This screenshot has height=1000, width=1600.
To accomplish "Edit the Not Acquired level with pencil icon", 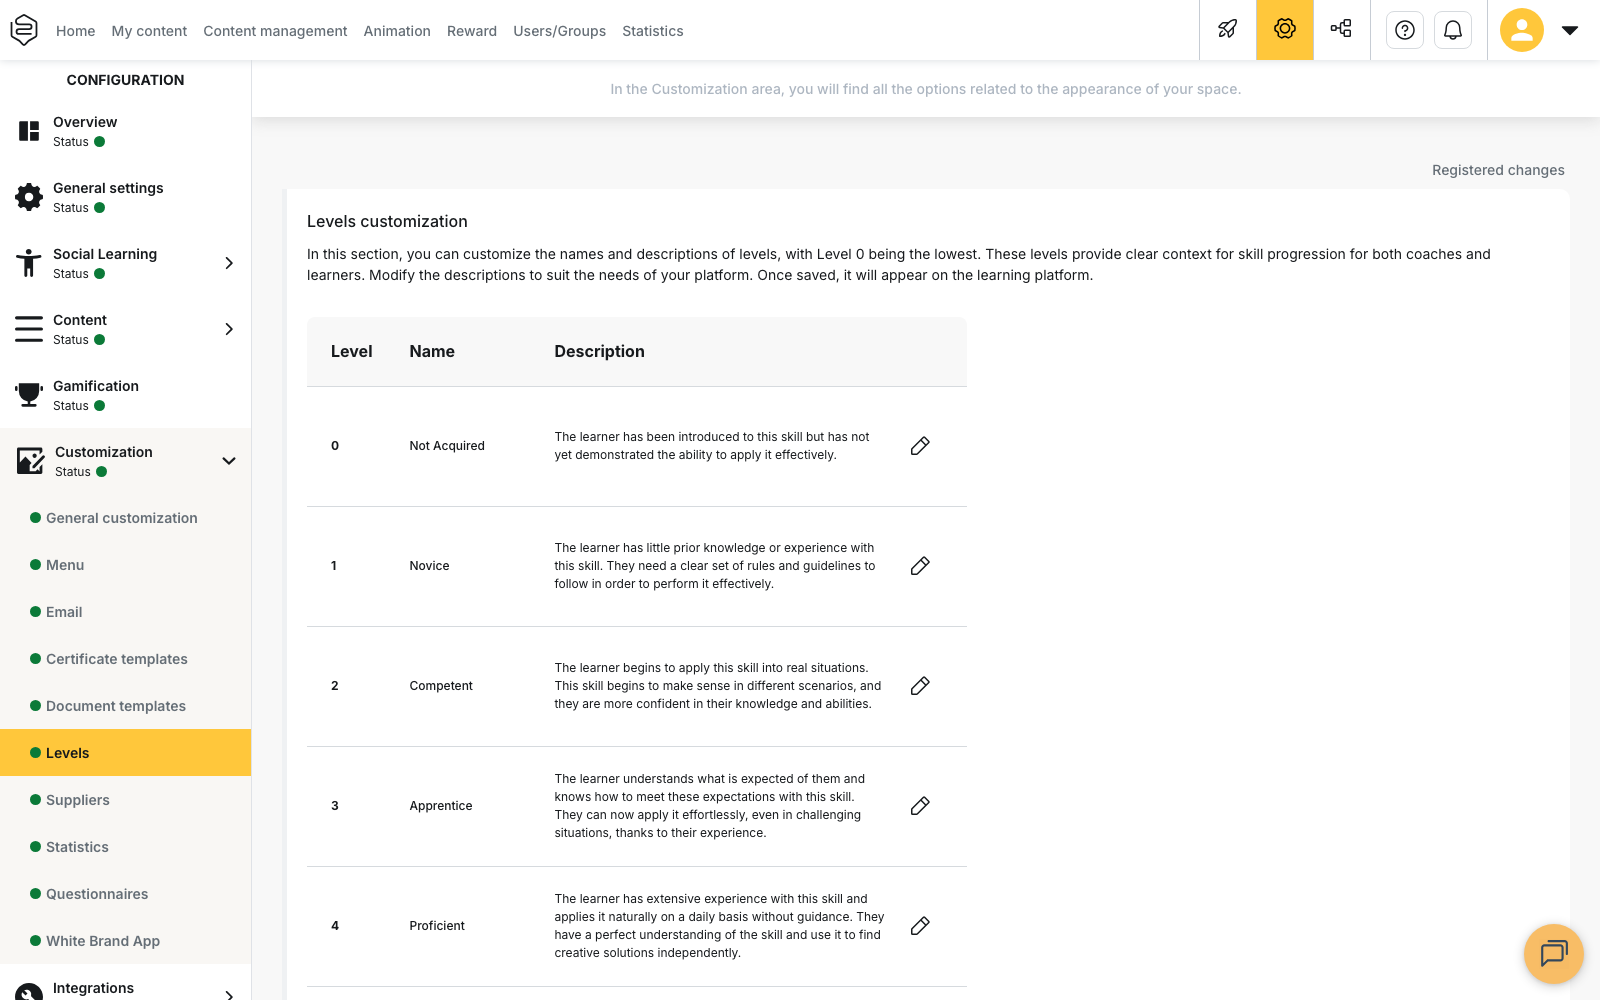I will pos(920,446).
